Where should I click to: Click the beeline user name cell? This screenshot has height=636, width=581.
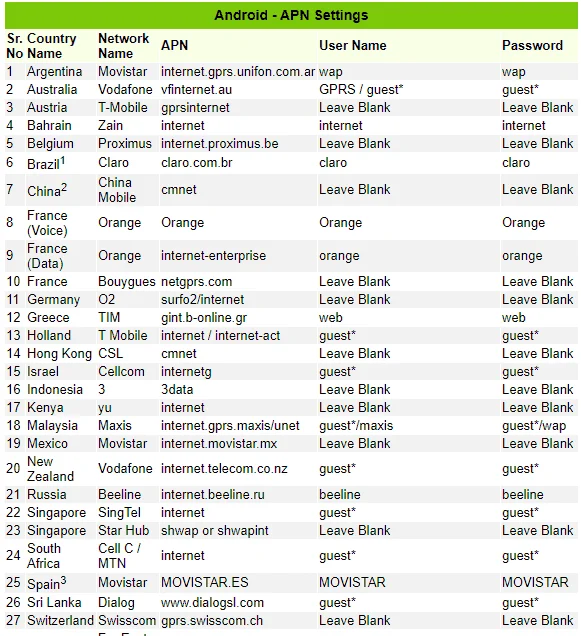coord(340,494)
